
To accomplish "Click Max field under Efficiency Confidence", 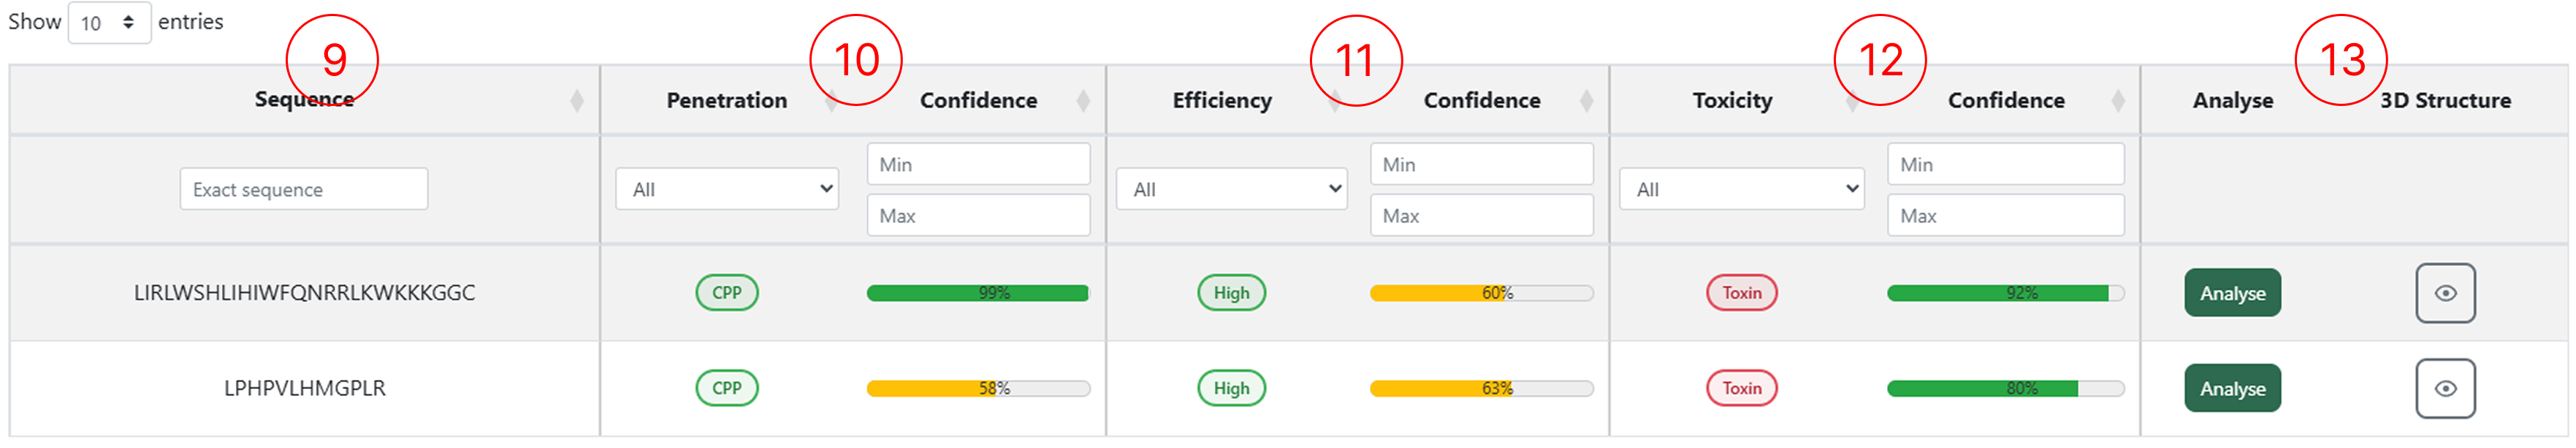I will pyautogui.click(x=1480, y=215).
